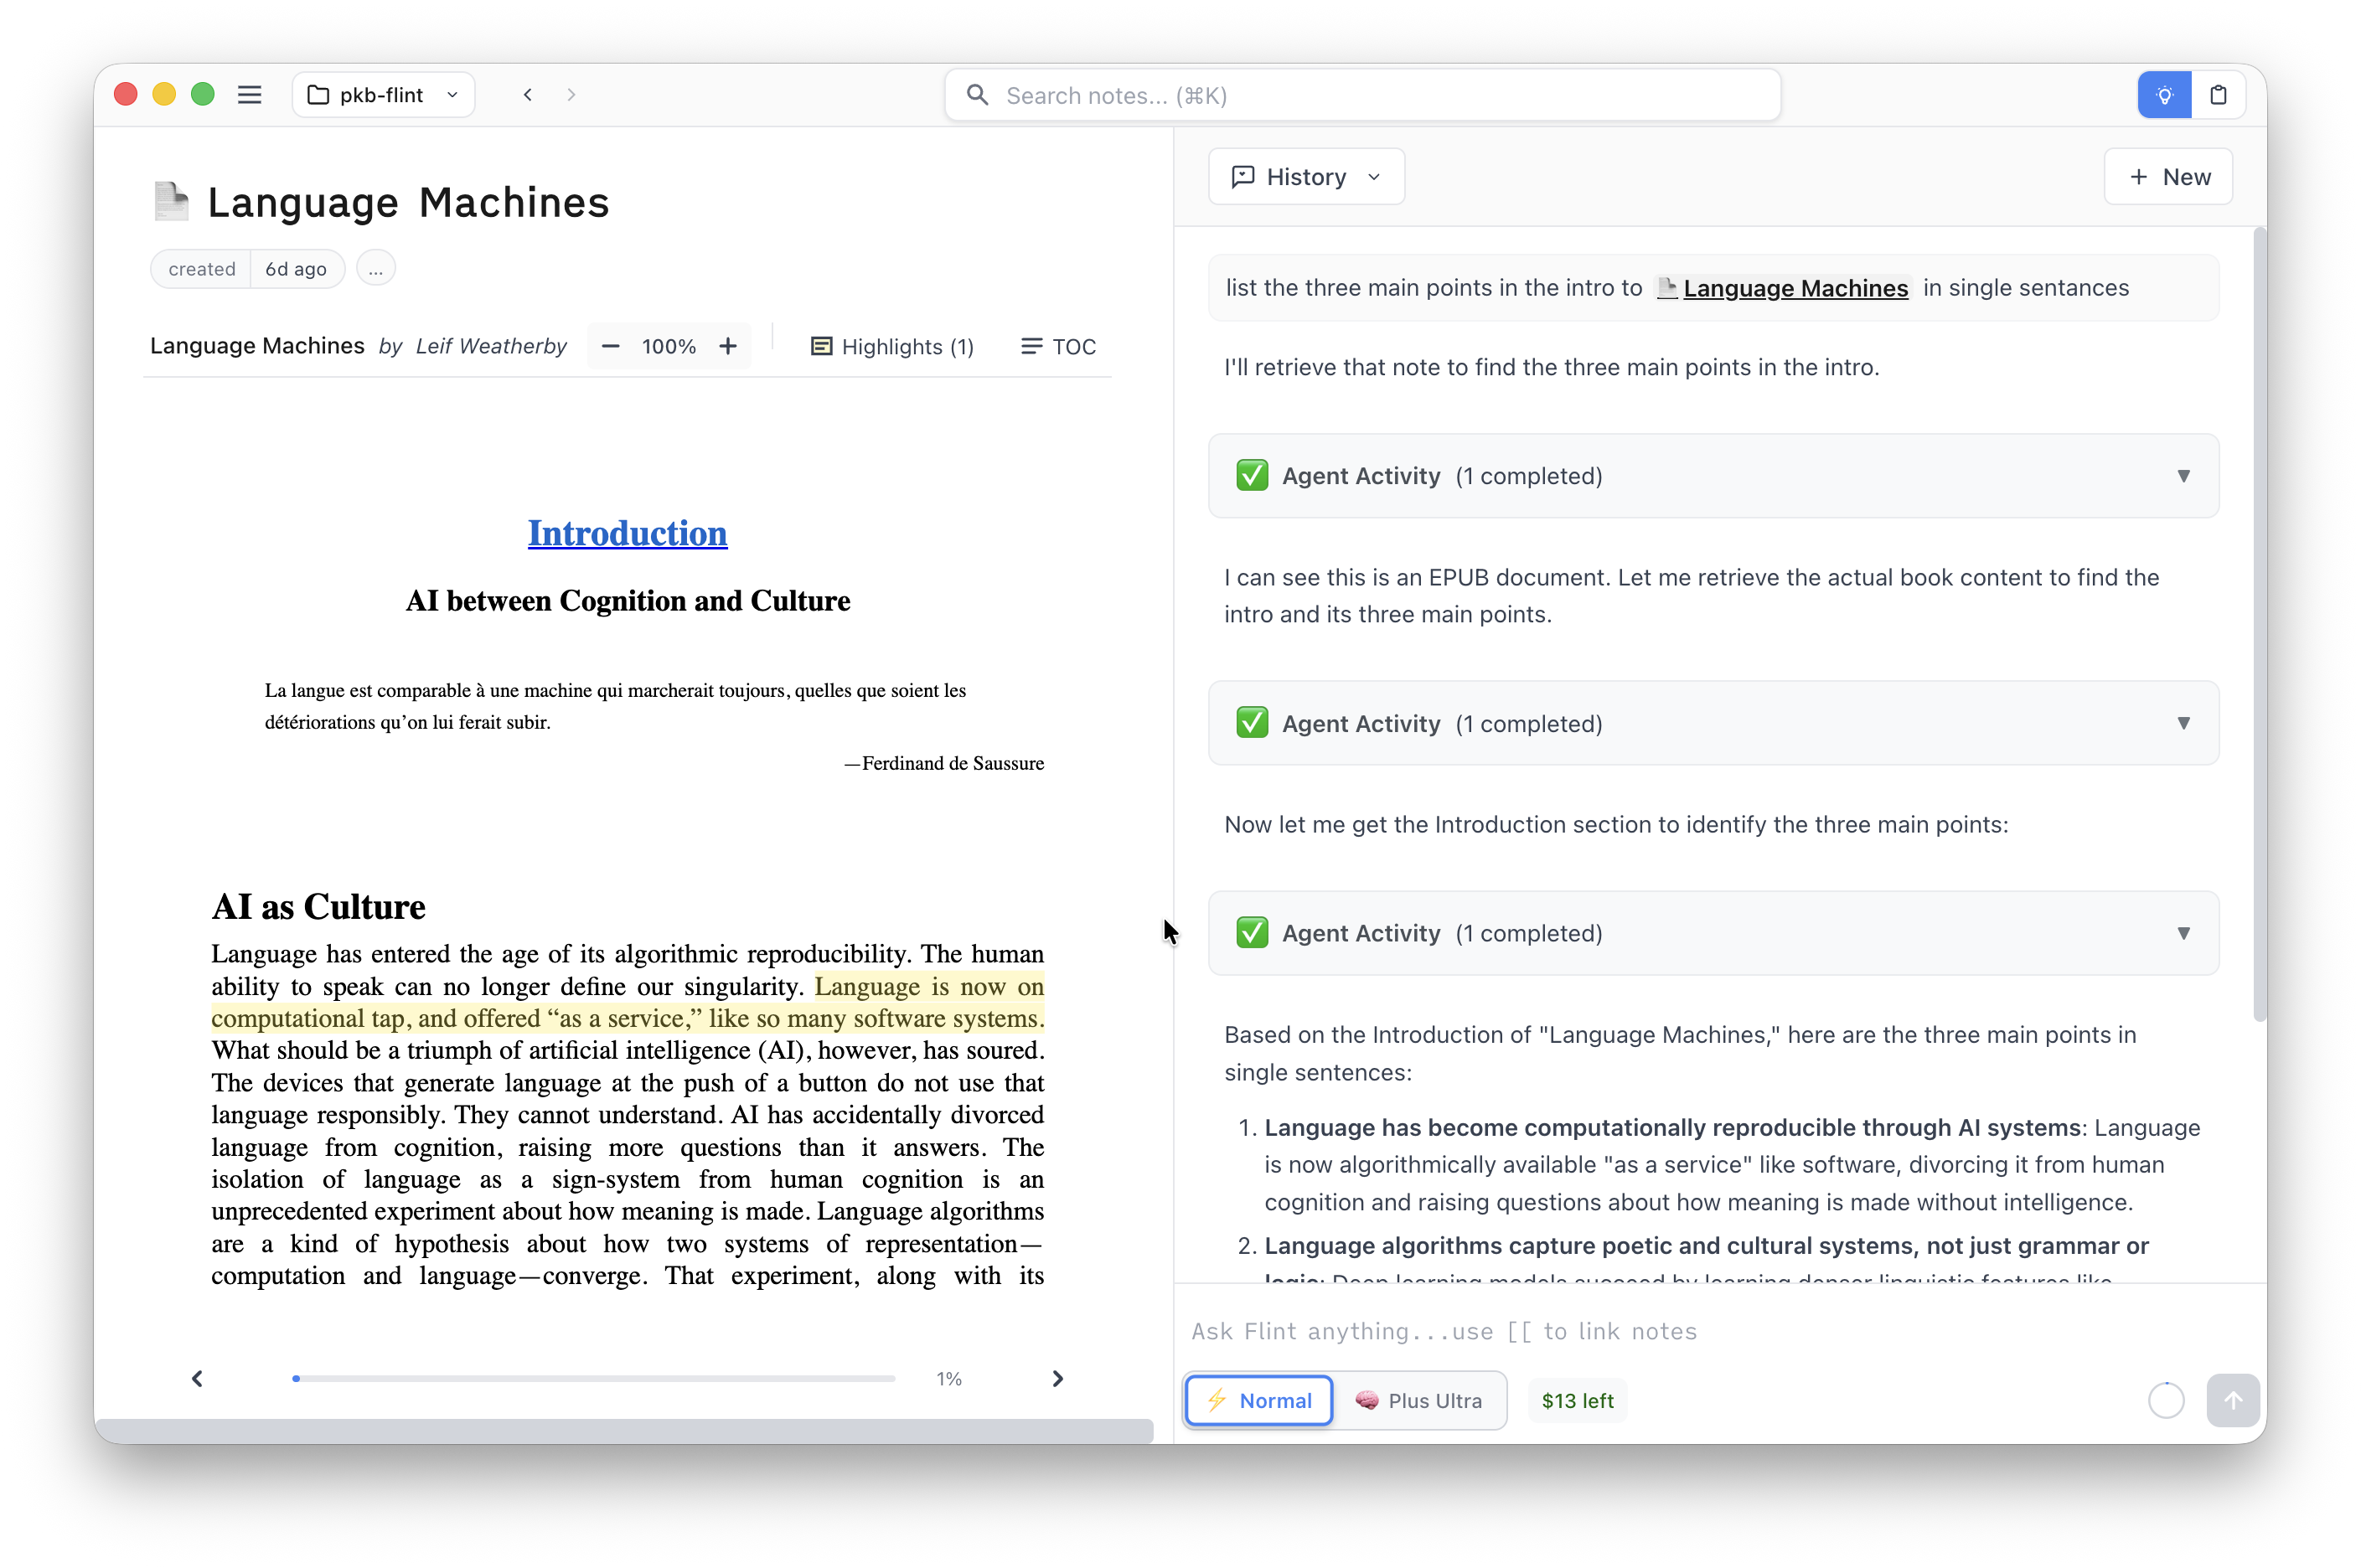This screenshot has height=1568, width=2361.
Task: Open the note options ellipsis menu
Action: (x=375, y=268)
